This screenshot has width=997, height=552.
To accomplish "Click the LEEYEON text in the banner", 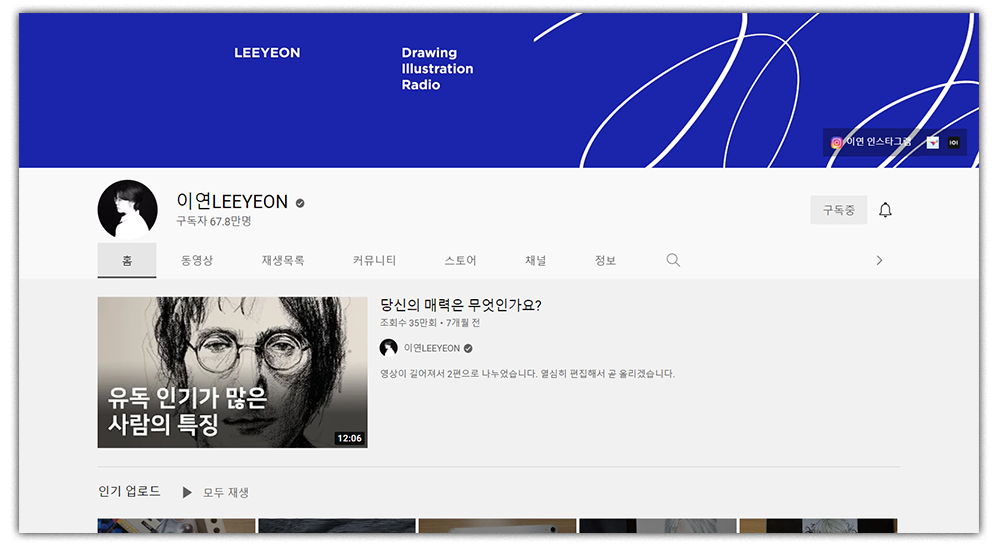I will pos(267,53).
